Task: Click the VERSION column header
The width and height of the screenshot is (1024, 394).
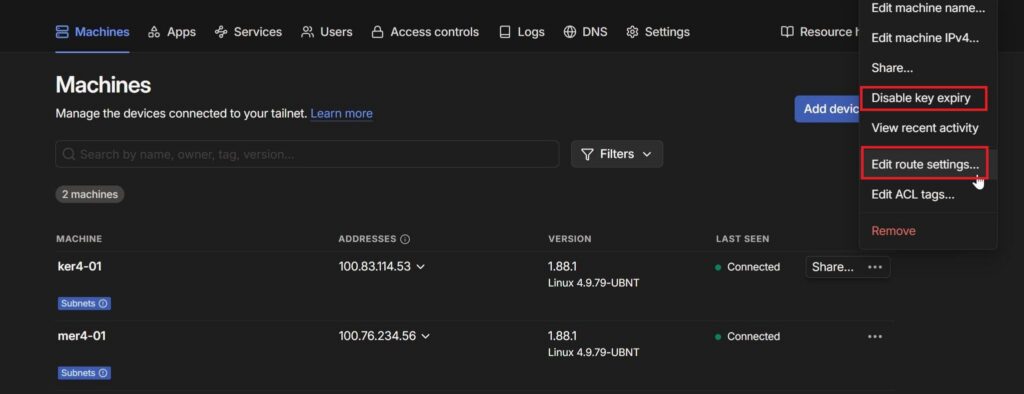Action: click(569, 239)
